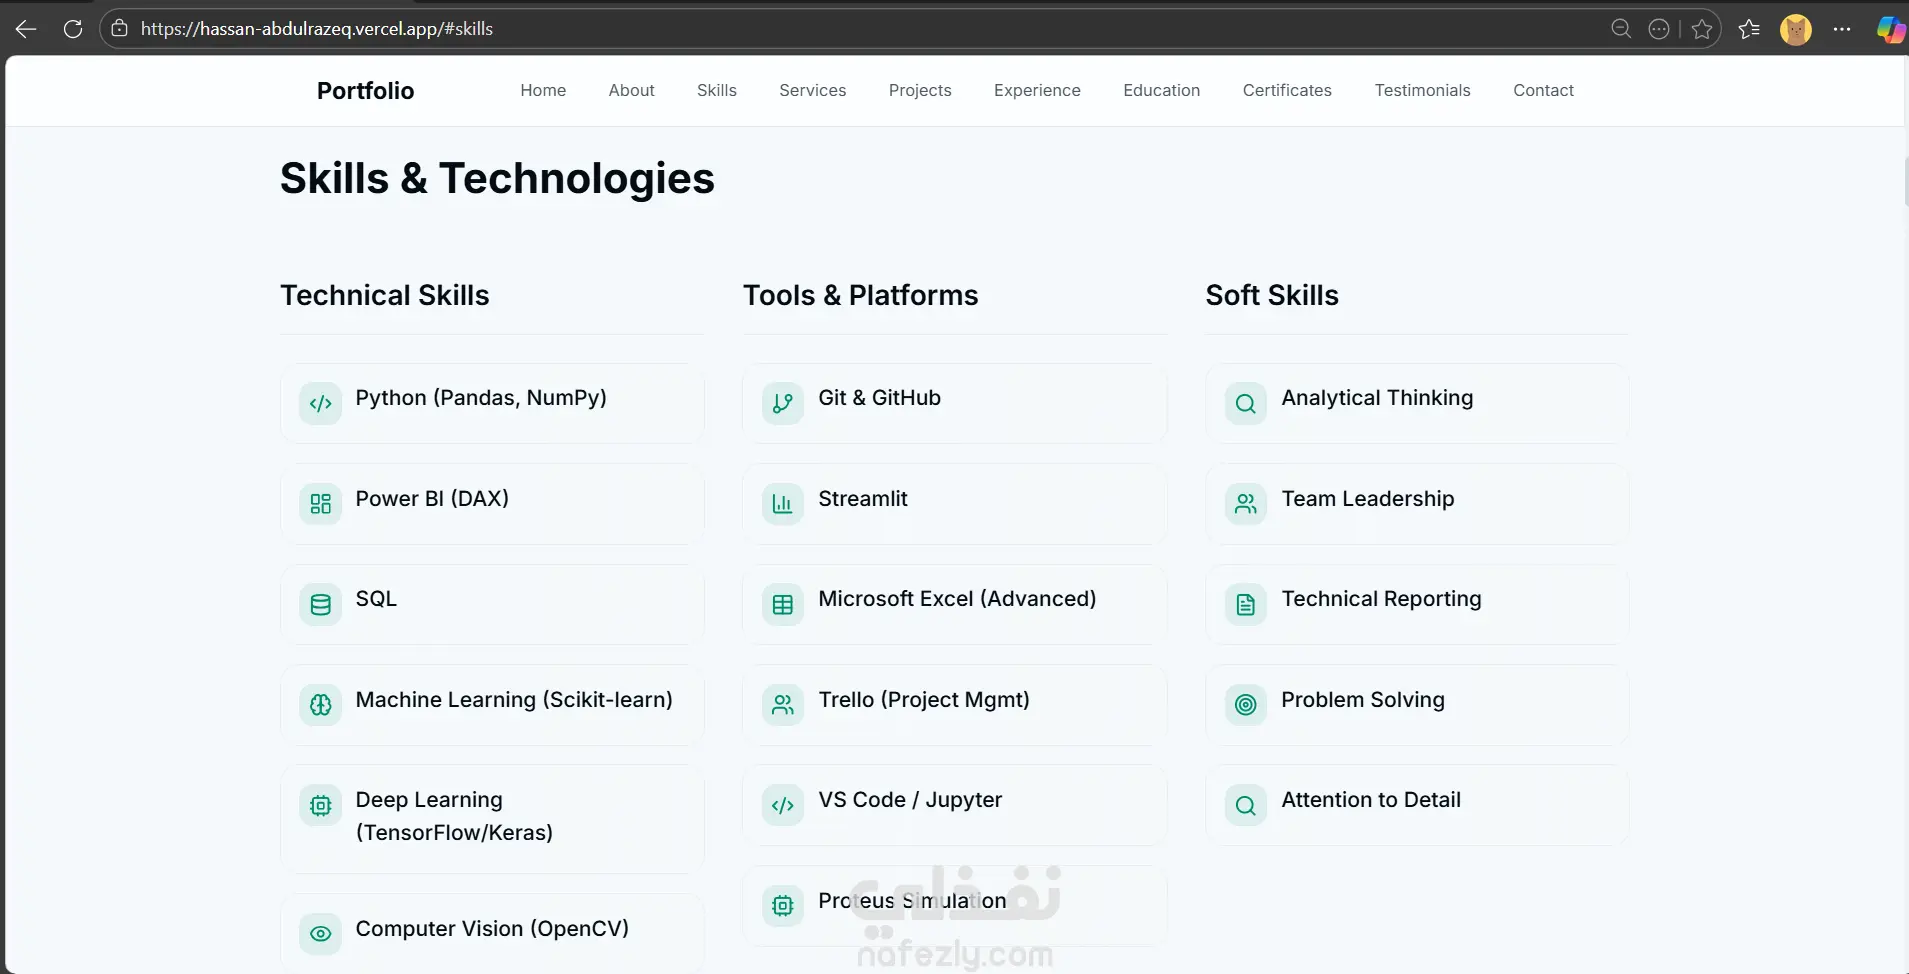Click the Technical Reporting document icon
Screen dimensions: 1909x974
point(1246,605)
